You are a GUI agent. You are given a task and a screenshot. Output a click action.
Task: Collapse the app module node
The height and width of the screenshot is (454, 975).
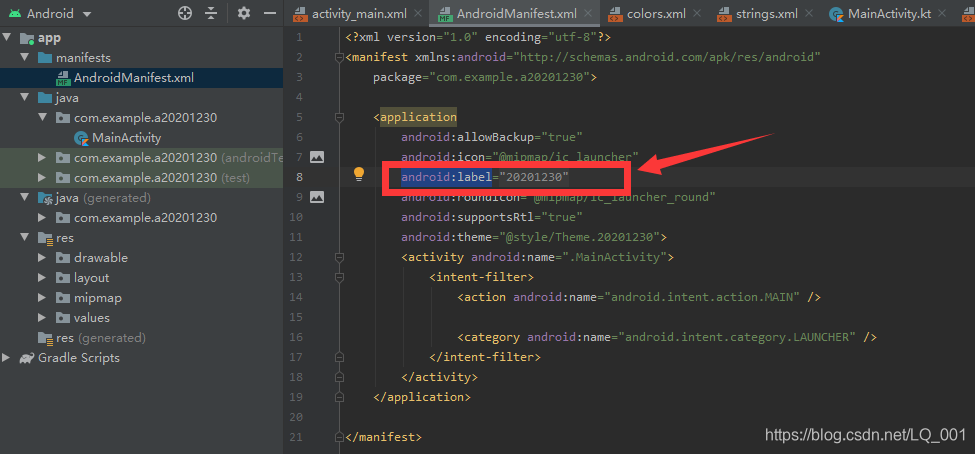[7, 38]
